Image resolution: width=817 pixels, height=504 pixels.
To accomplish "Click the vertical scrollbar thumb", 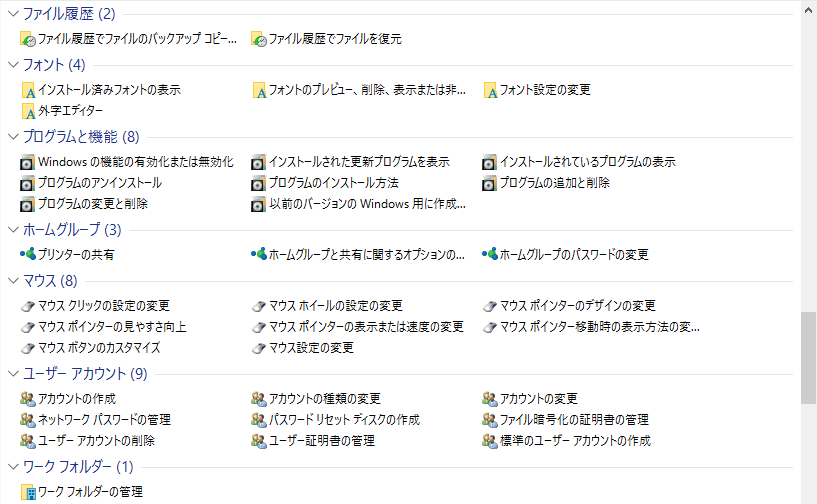I will (x=809, y=358).
